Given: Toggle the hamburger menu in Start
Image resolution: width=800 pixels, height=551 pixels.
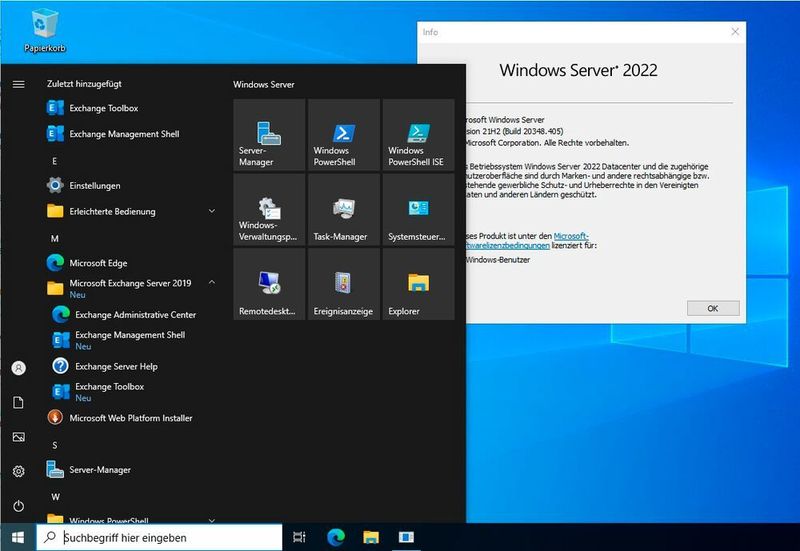Looking at the screenshot, I should [x=18, y=84].
